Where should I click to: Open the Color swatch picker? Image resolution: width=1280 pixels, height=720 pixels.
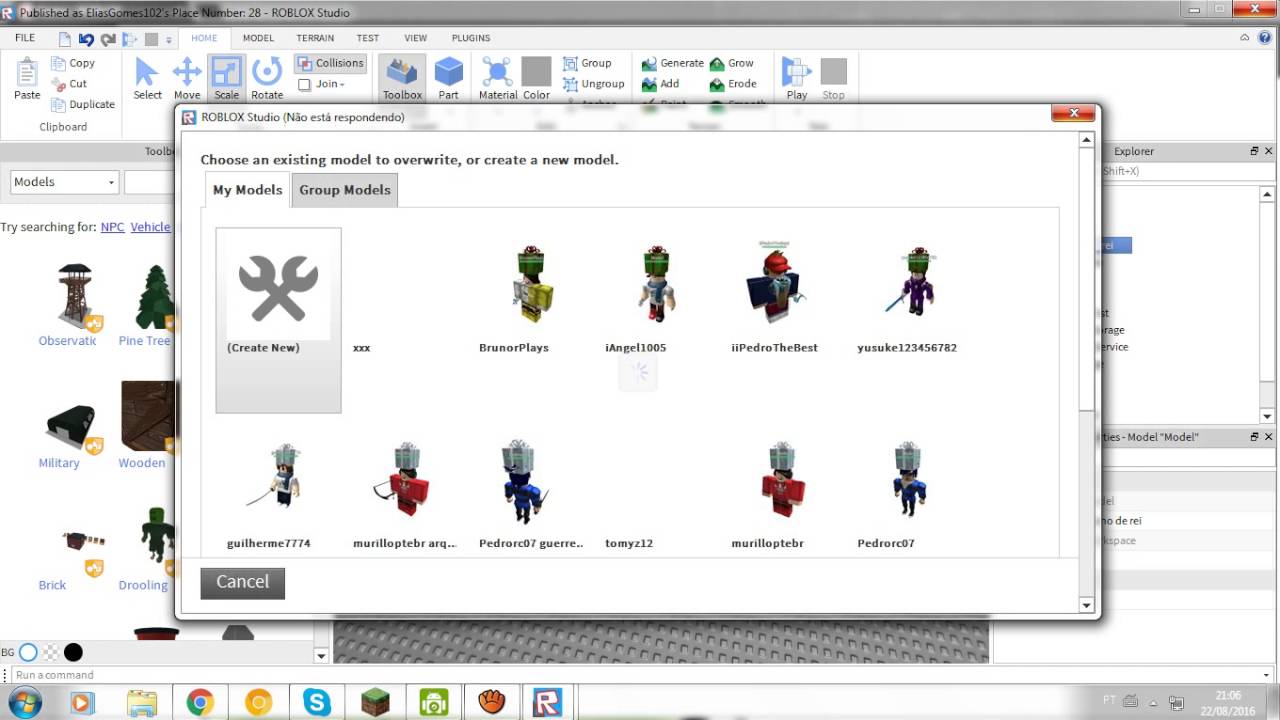click(536, 72)
